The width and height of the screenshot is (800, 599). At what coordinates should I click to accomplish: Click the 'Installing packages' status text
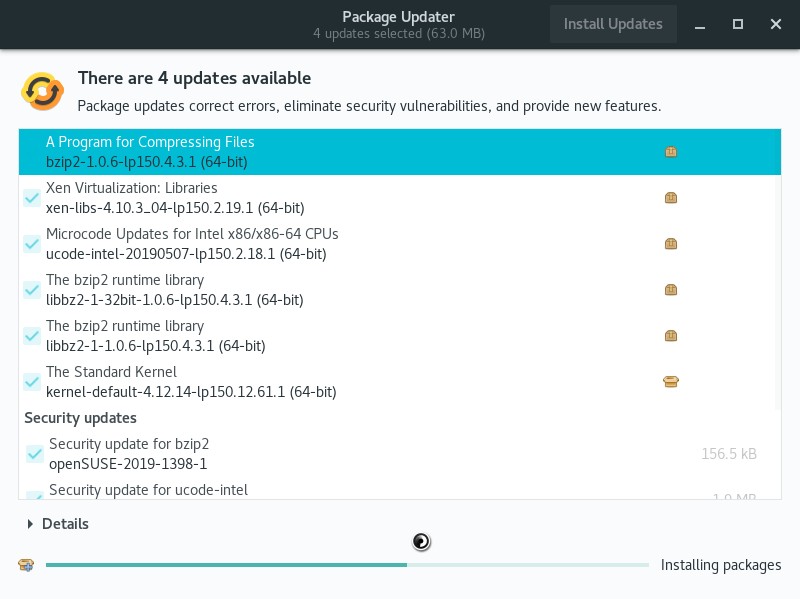click(721, 565)
